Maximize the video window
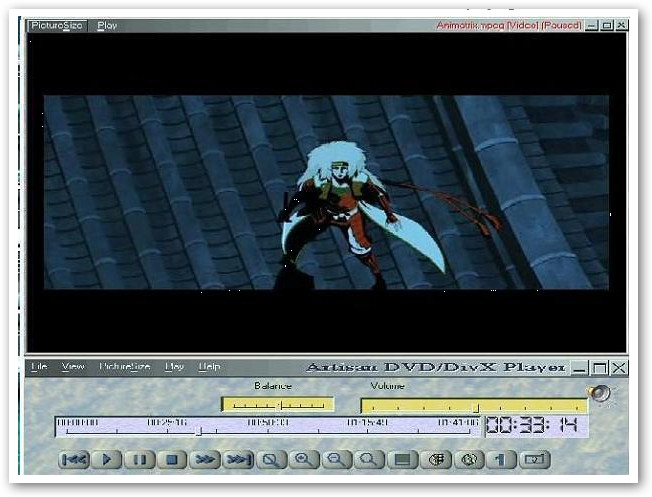The image size is (652, 497). (x=607, y=26)
